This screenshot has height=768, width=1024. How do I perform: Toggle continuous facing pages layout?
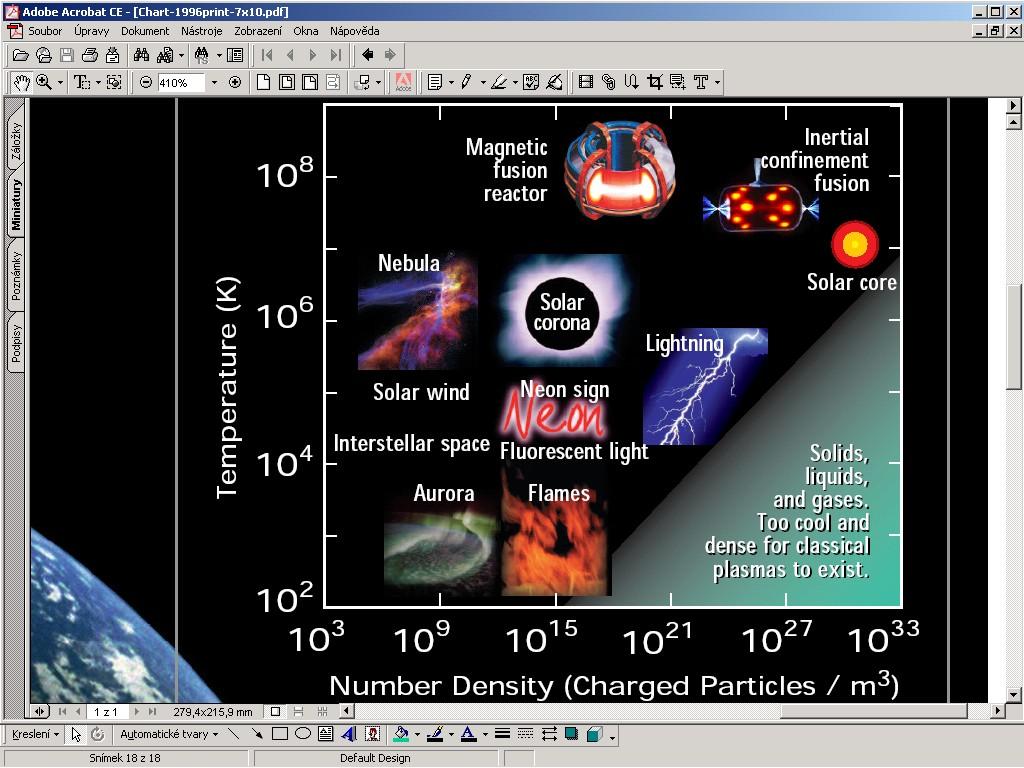[x=321, y=711]
